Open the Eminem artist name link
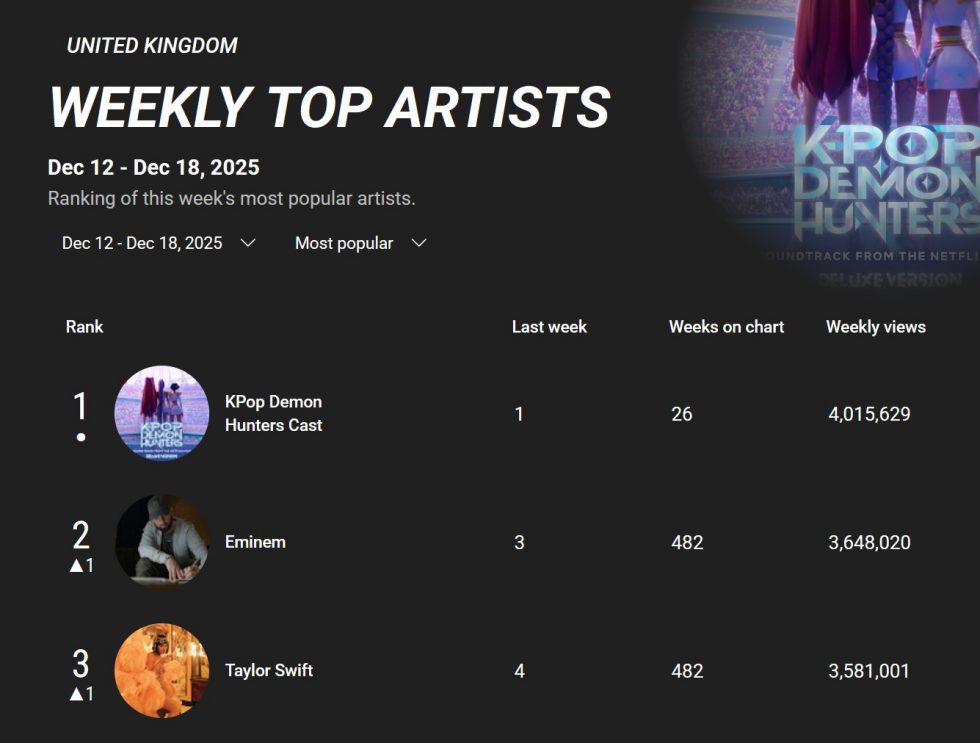Viewport: 980px width, 743px height. coord(255,542)
